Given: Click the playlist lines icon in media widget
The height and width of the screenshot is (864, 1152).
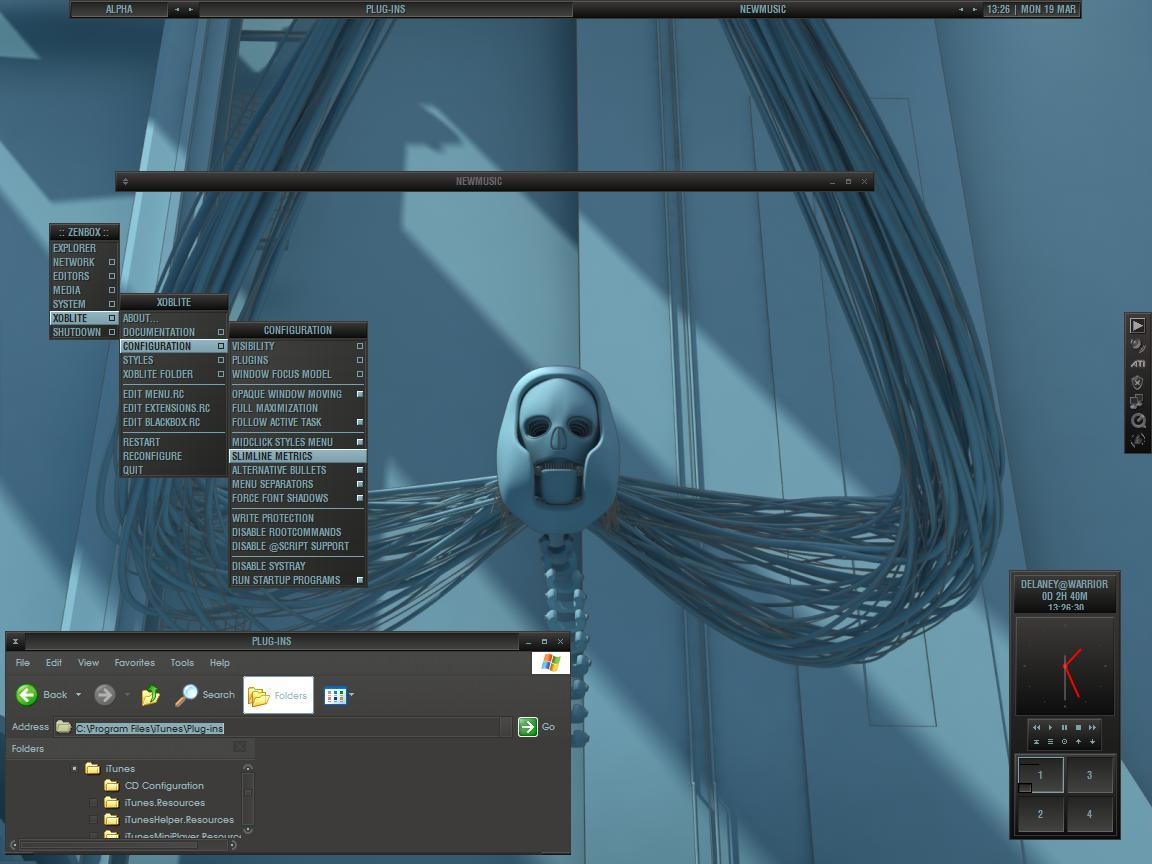Looking at the screenshot, I should pyautogui.click(x=1051, y=741).
